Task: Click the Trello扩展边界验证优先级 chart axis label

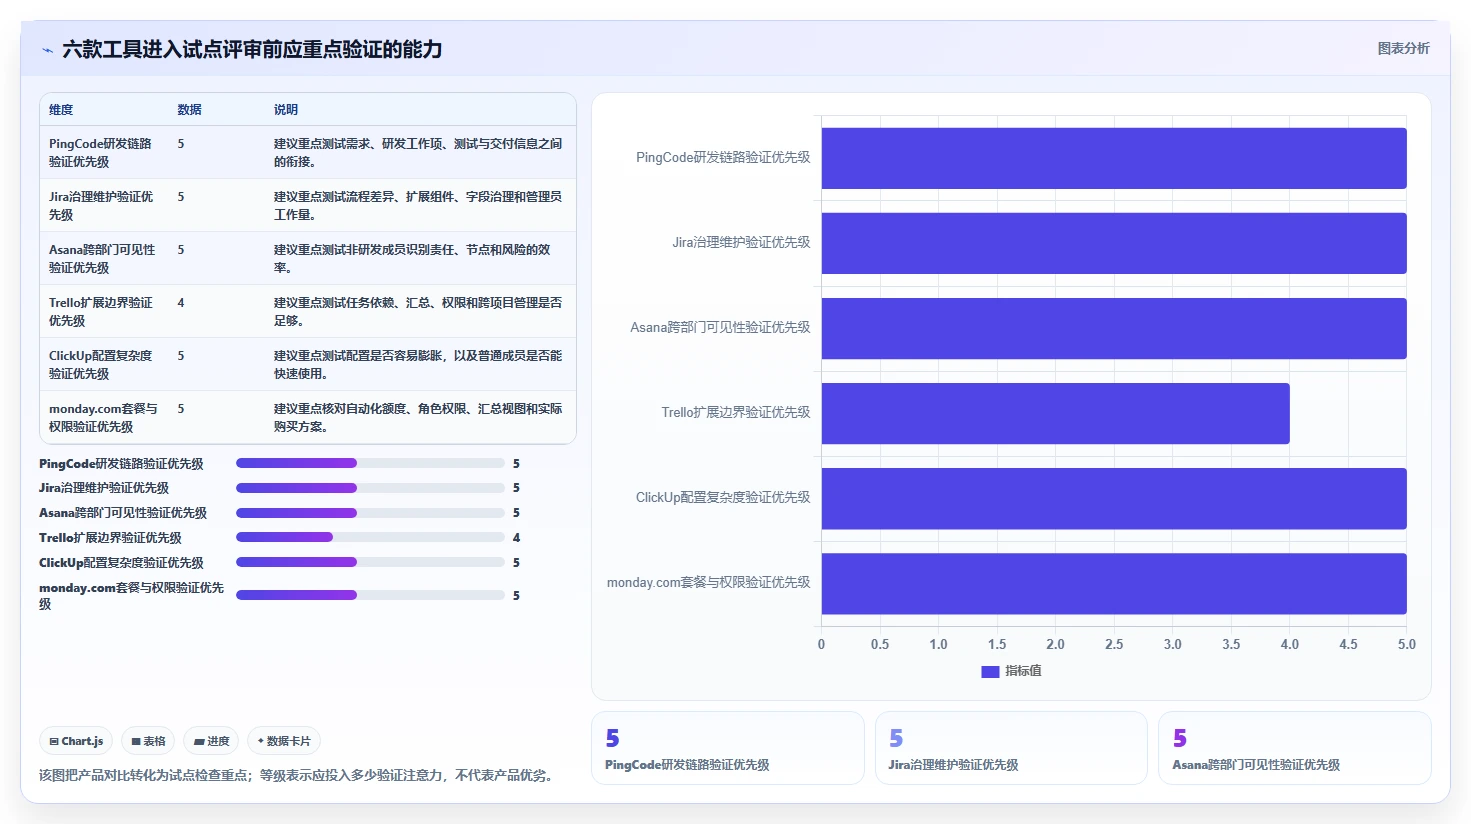Action: point(736,413)
